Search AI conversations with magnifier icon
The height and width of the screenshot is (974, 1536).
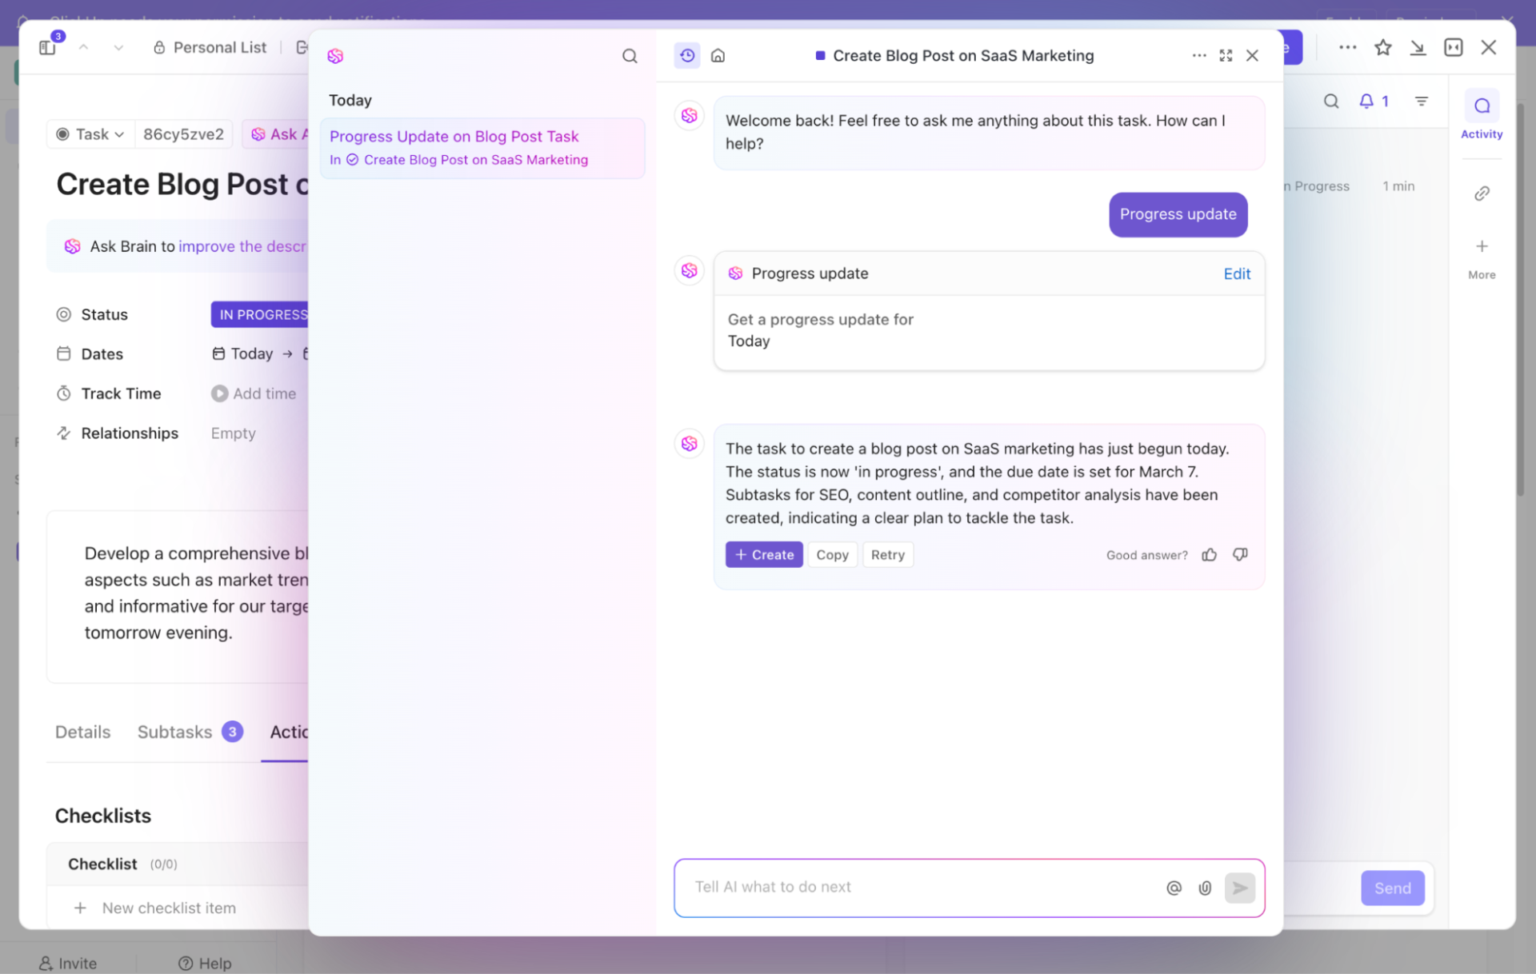(629, 55)
